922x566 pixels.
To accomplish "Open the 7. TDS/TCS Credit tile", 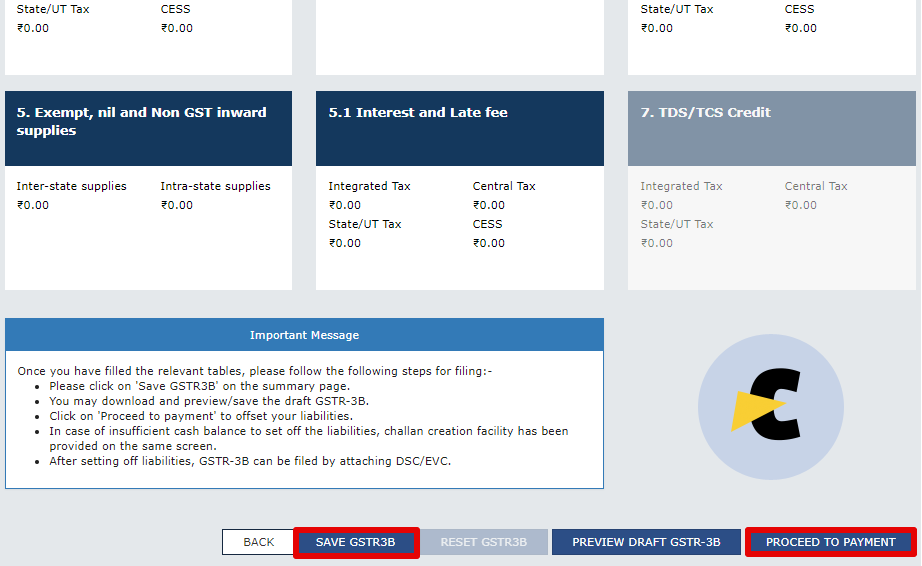I will [x=771, y=128].
